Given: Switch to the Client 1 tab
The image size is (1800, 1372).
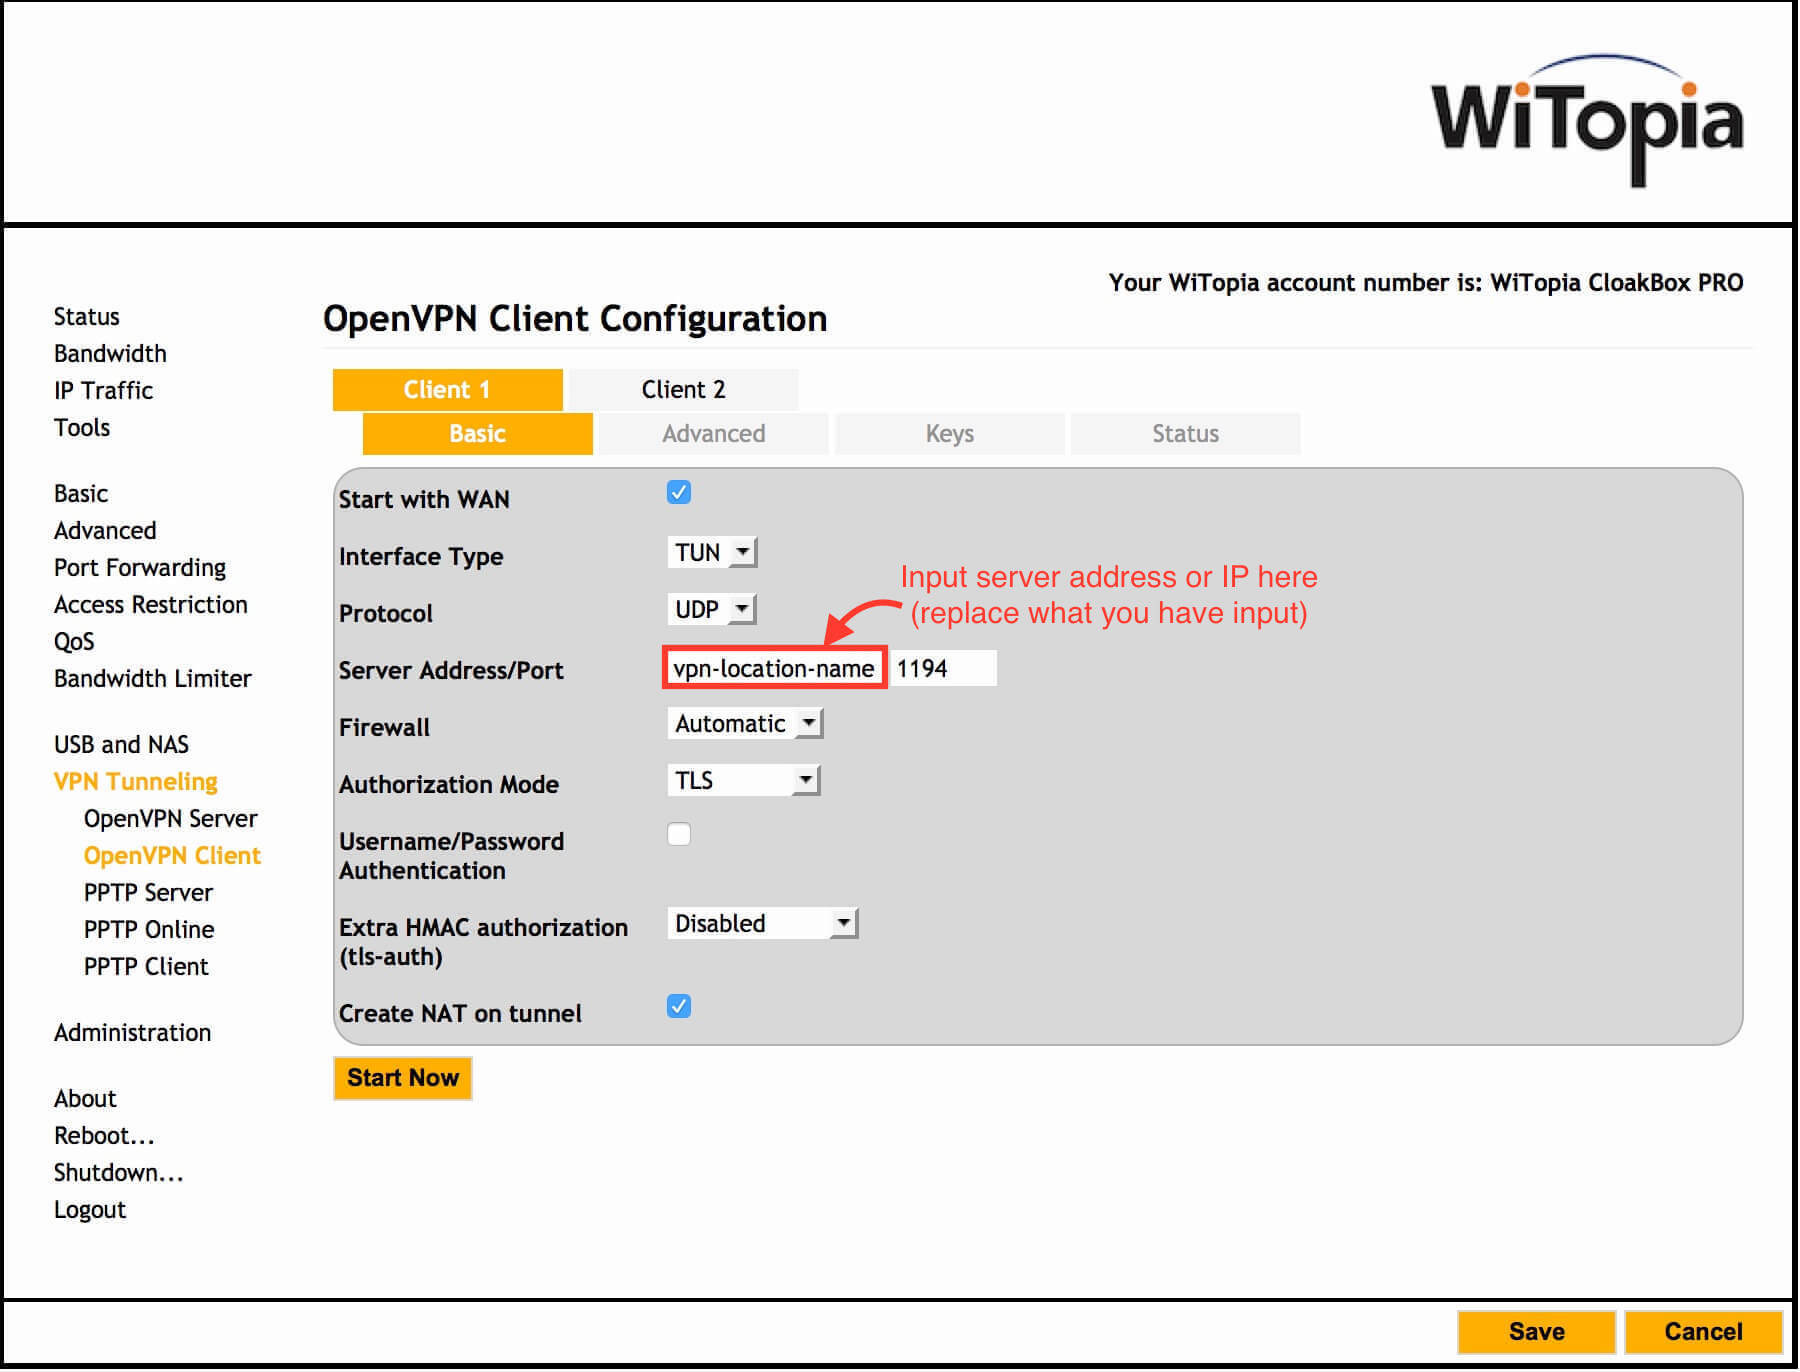Looking at the screenshot, I should coord(447,390).
